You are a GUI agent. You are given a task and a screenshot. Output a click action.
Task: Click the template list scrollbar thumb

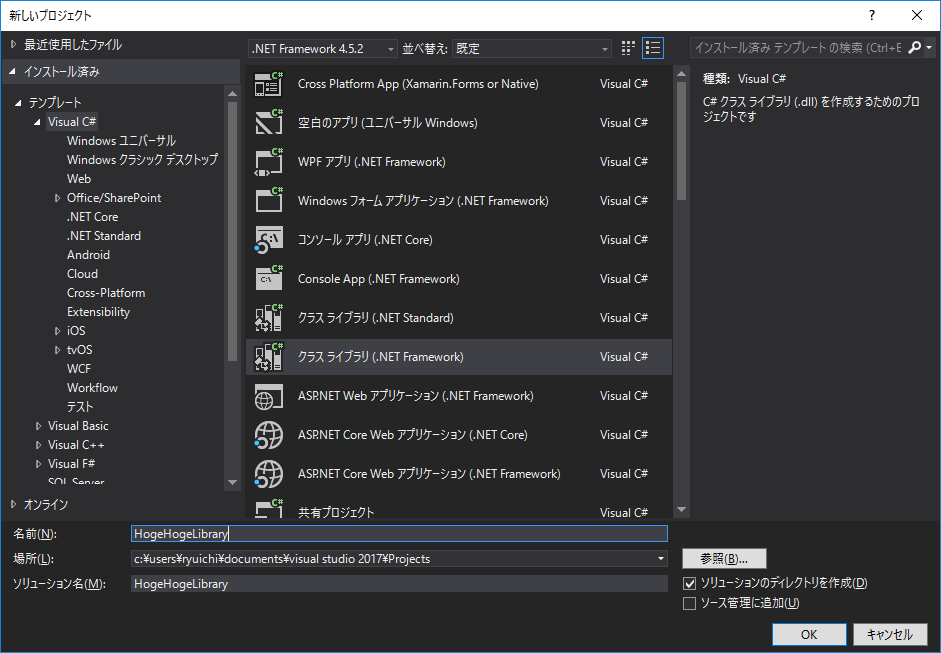[681, 142]
